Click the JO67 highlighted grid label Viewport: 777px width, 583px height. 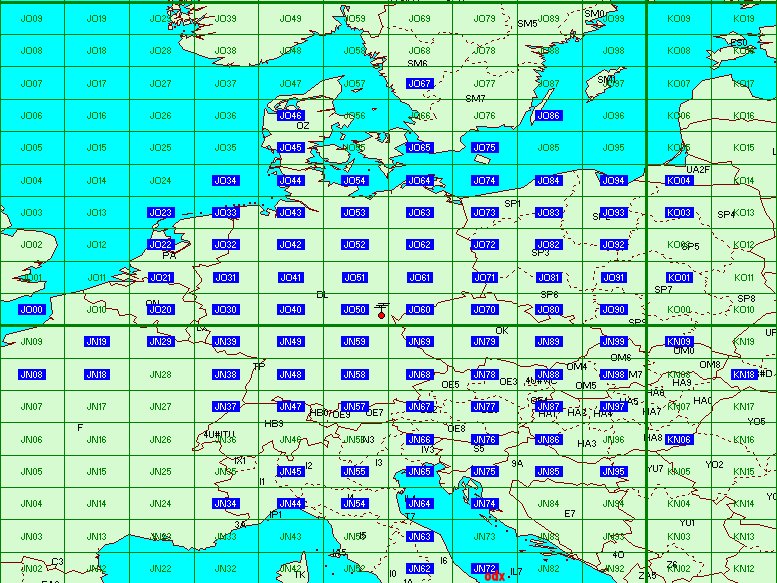point(419,84)
